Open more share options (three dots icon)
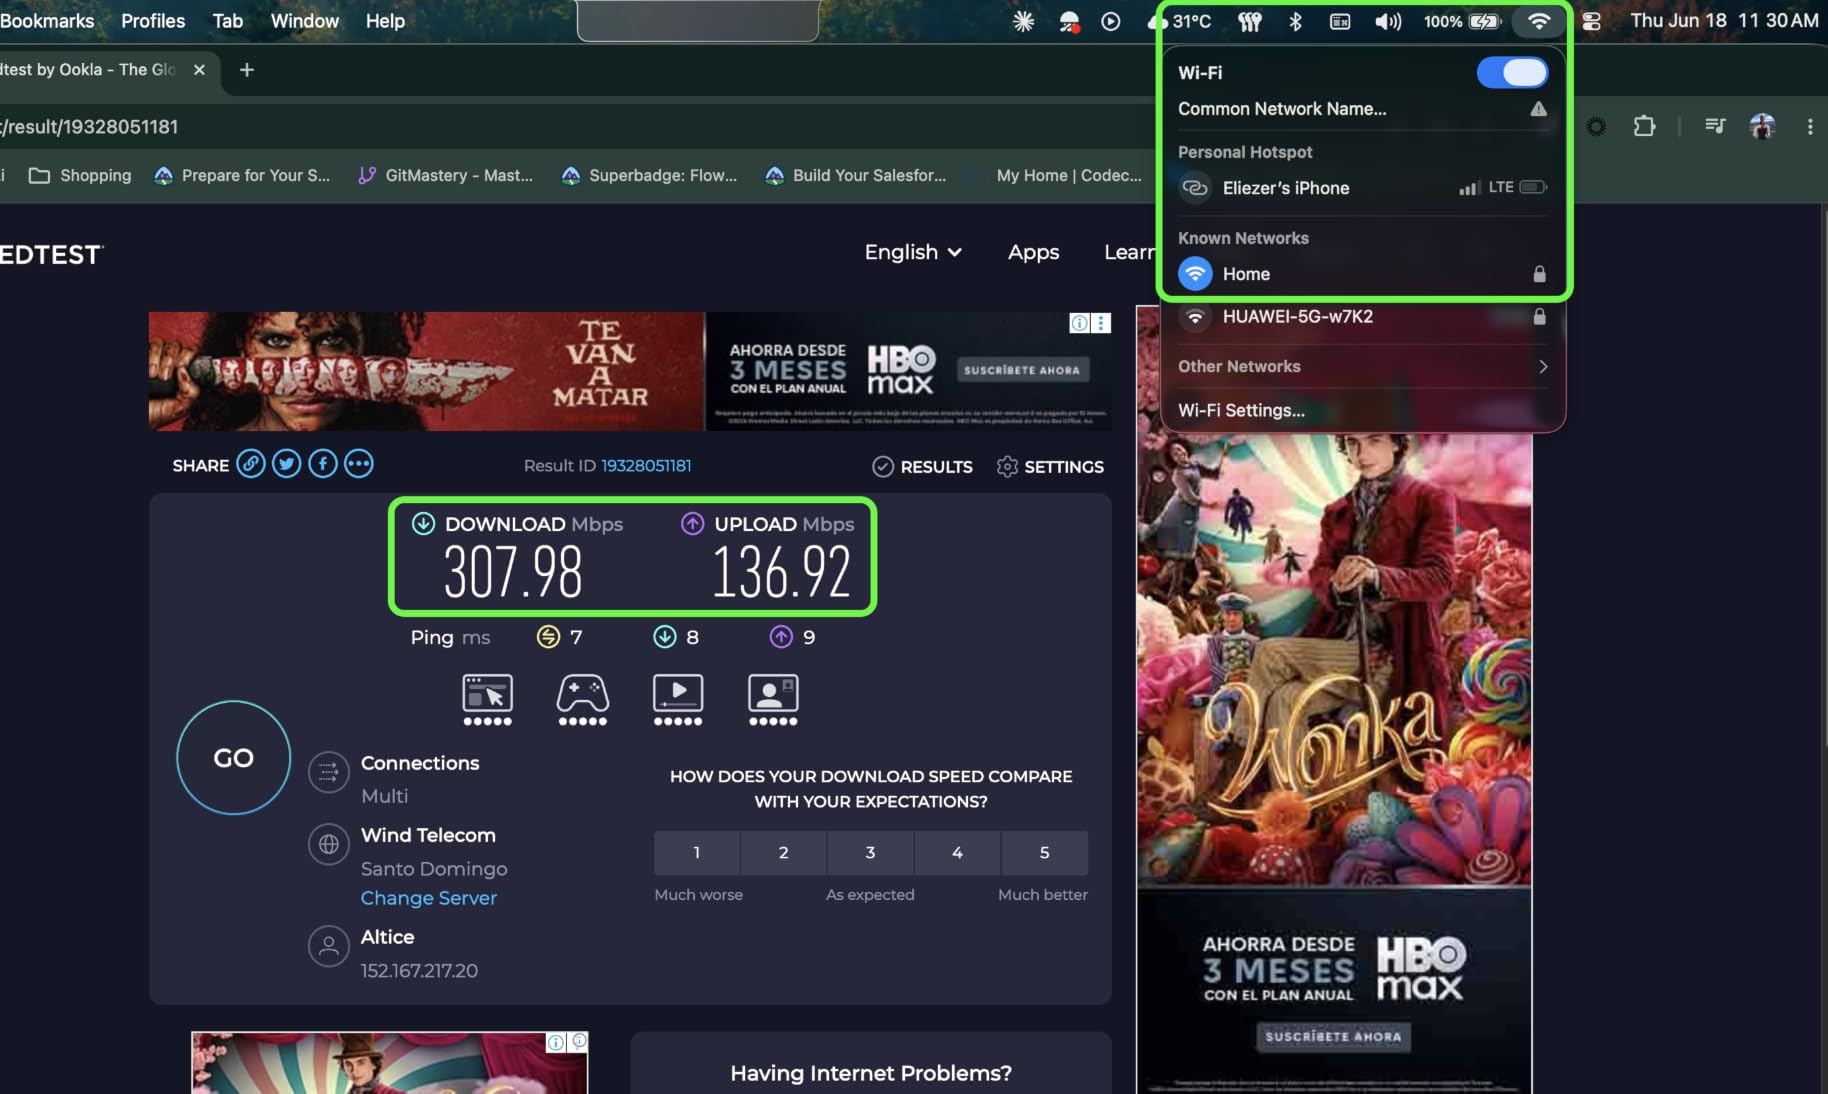This screenshot has width=1828, height=1094. [359, 464]
